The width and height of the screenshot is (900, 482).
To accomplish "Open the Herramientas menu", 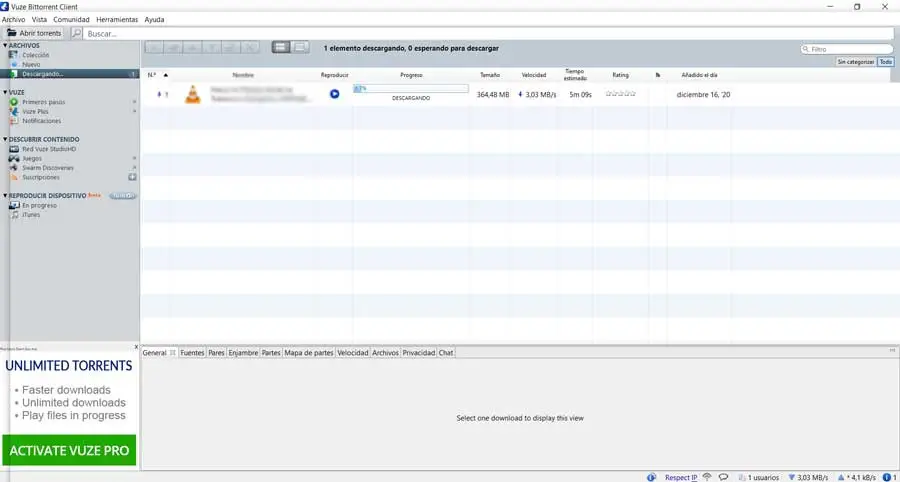I will [117, 20].
